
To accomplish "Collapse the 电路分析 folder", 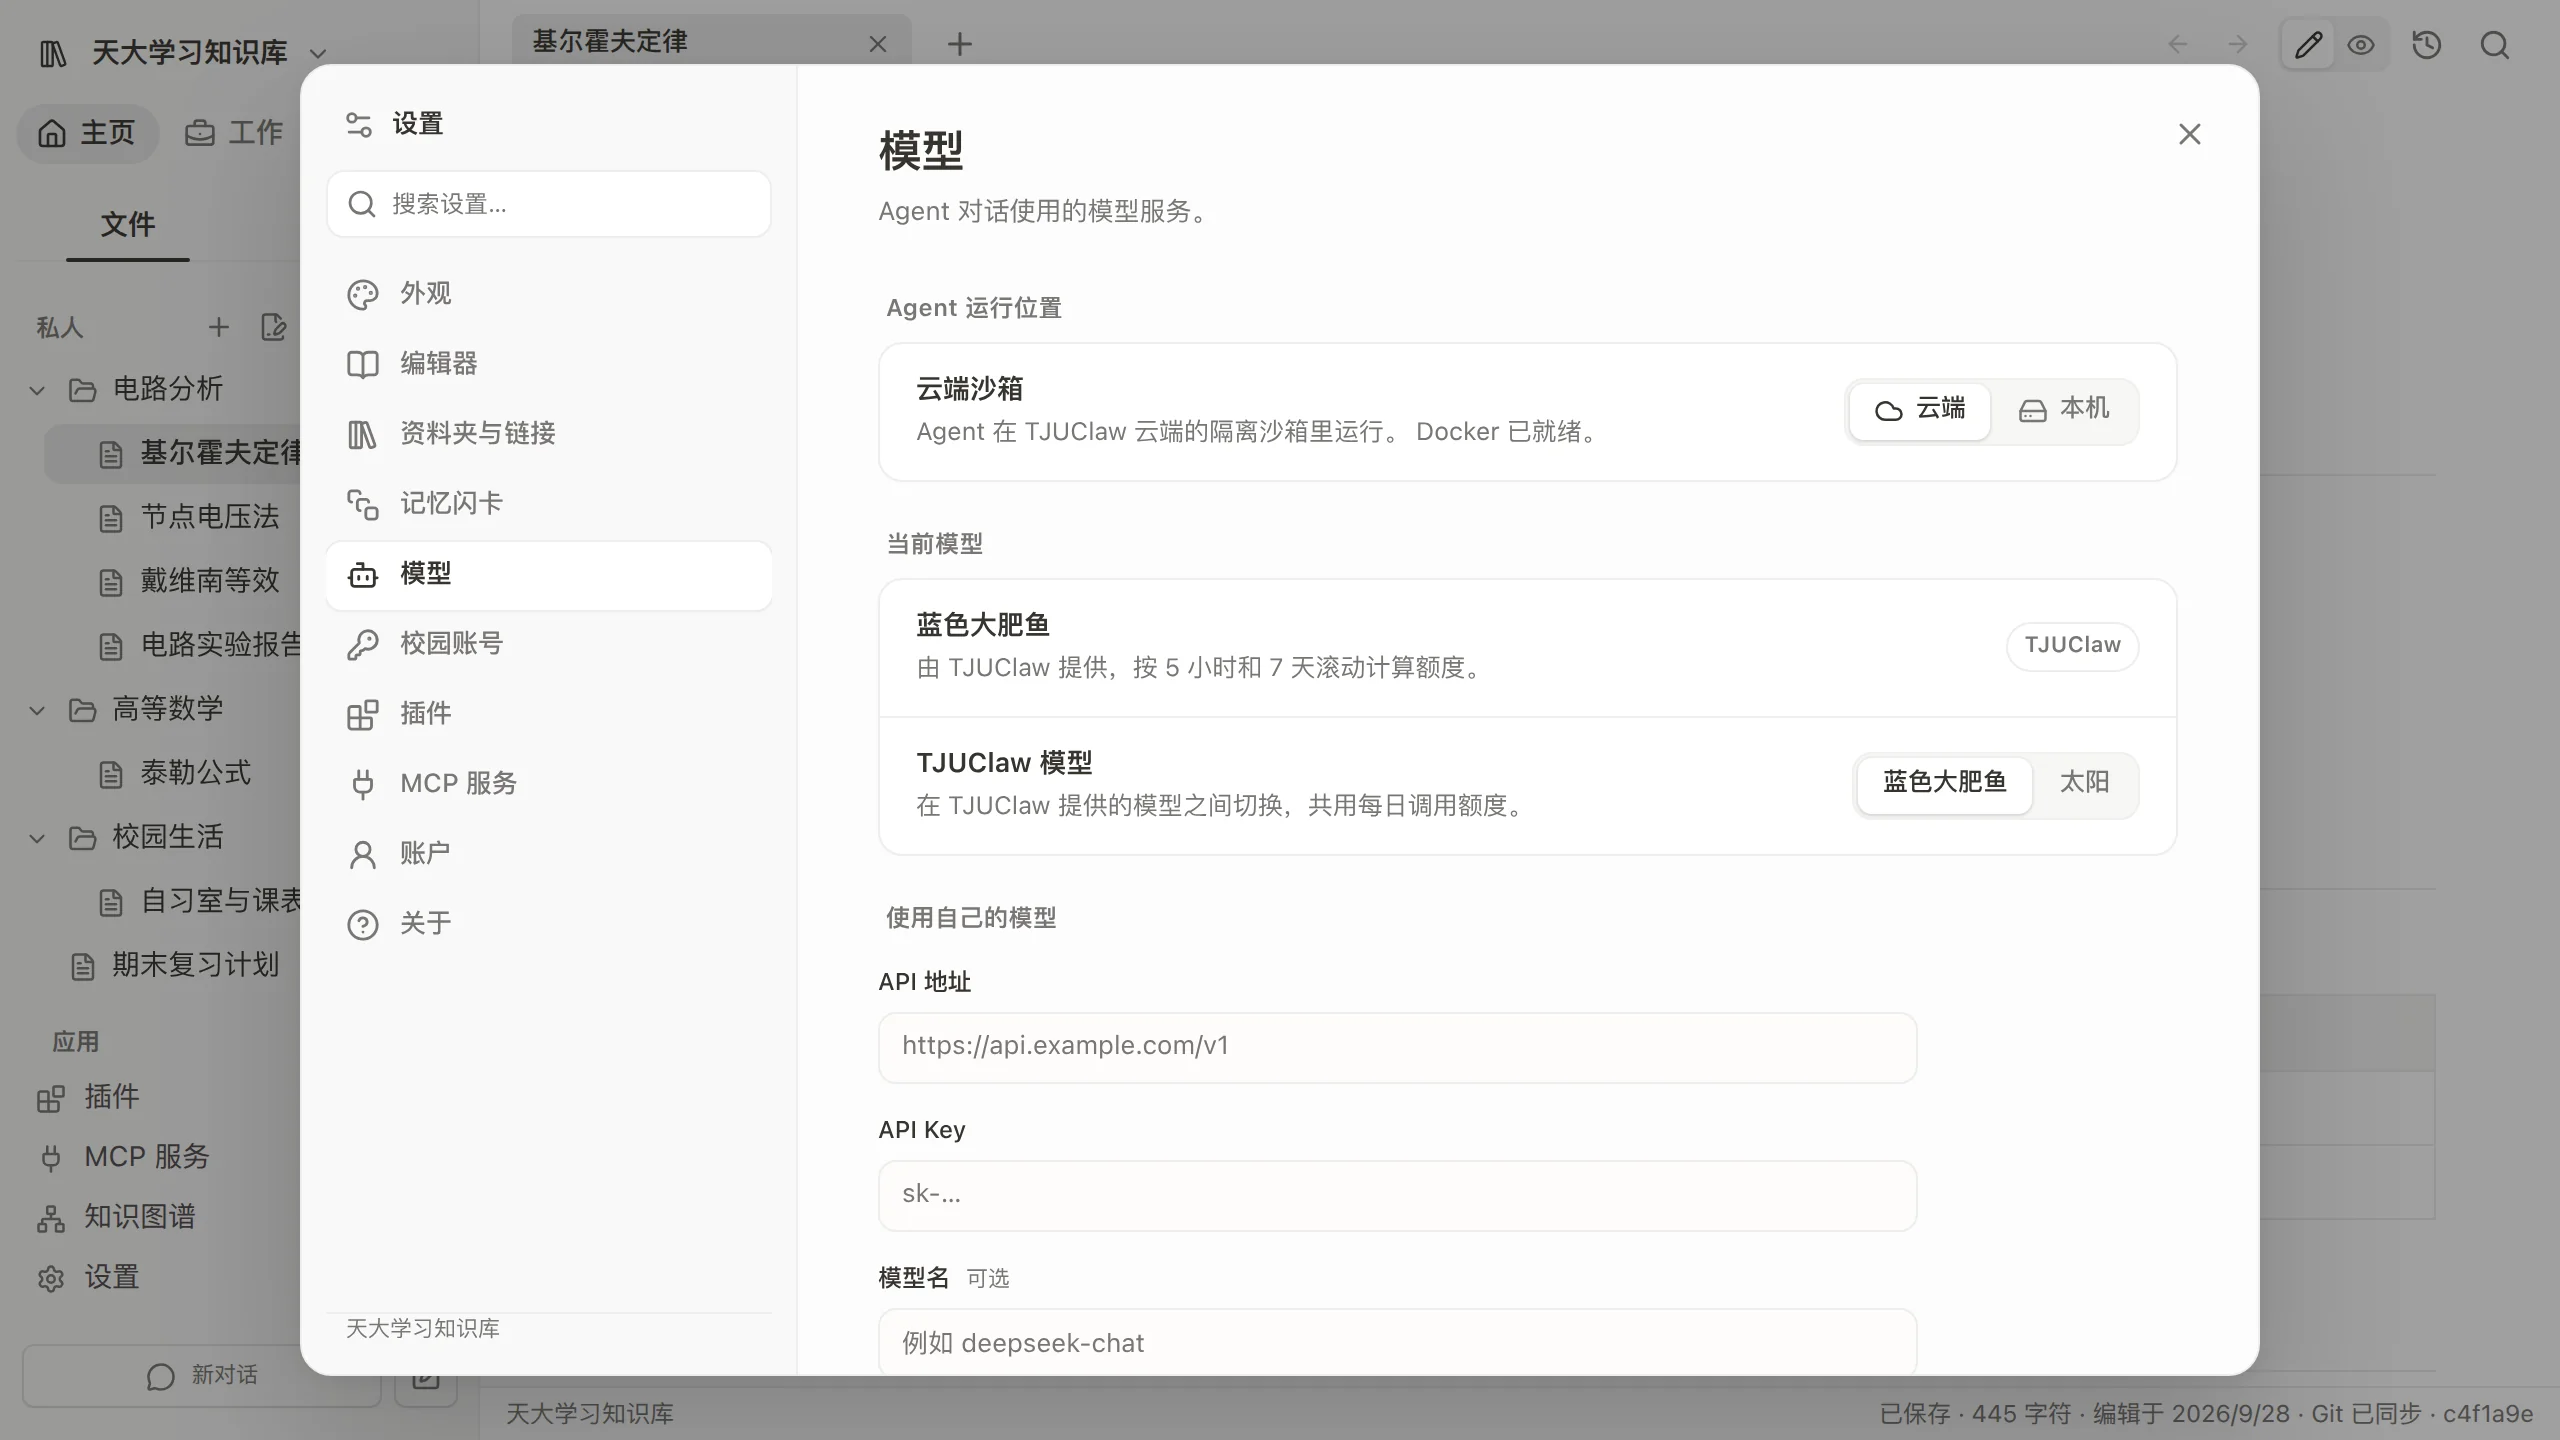I will [38, 390].
